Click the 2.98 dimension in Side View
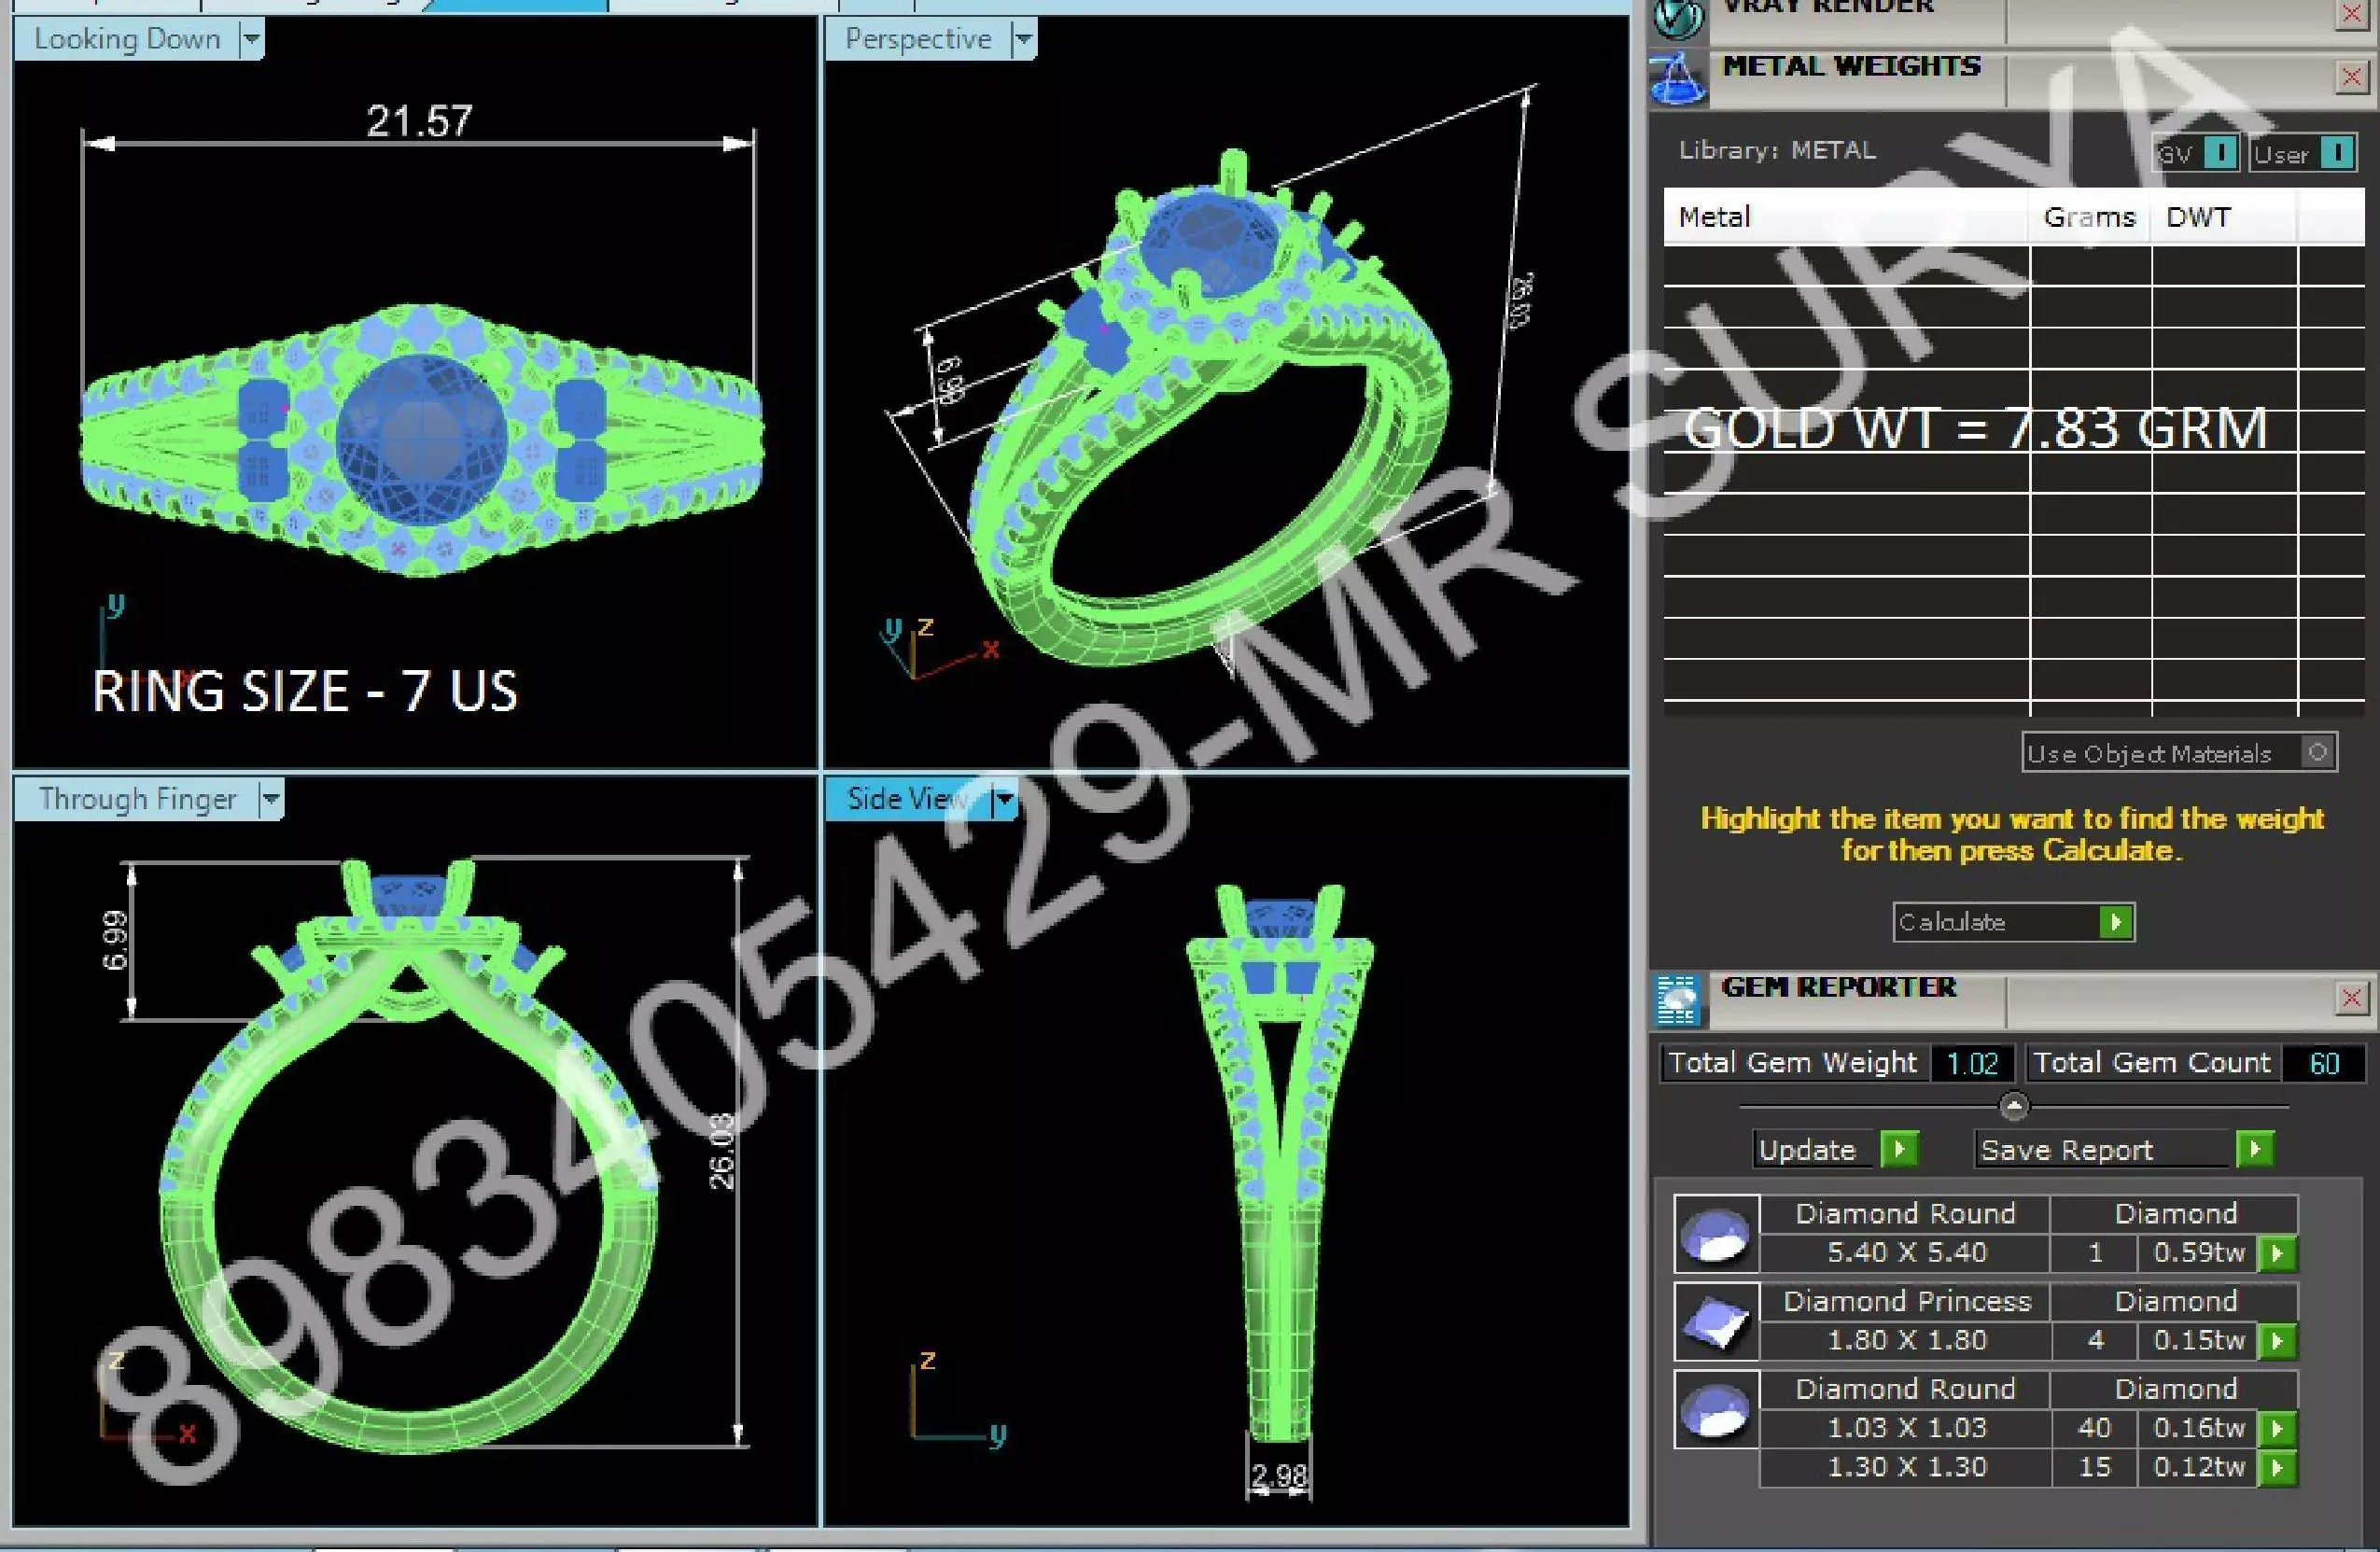This screenshot has height=1552, width=2380. tap(1279, 1476)
